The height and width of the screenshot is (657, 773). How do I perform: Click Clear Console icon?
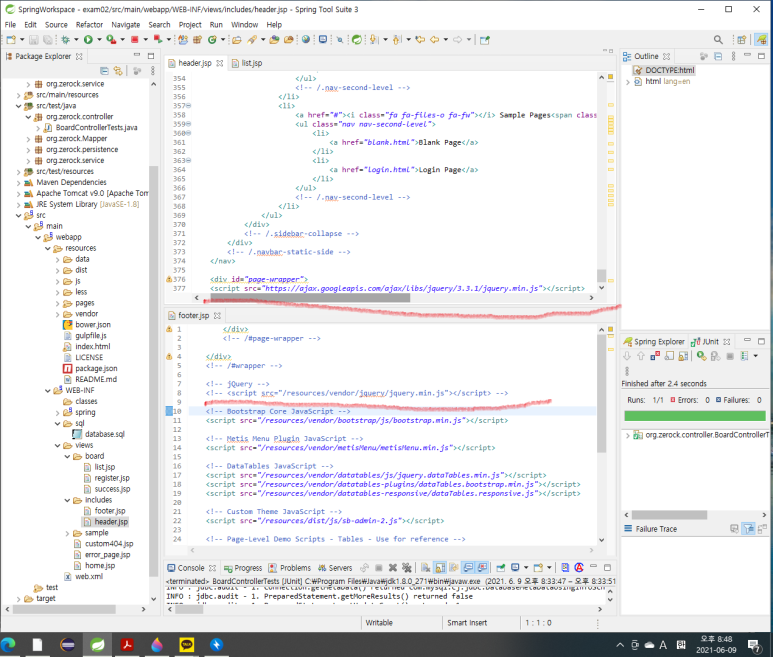(x=425, y=567)
